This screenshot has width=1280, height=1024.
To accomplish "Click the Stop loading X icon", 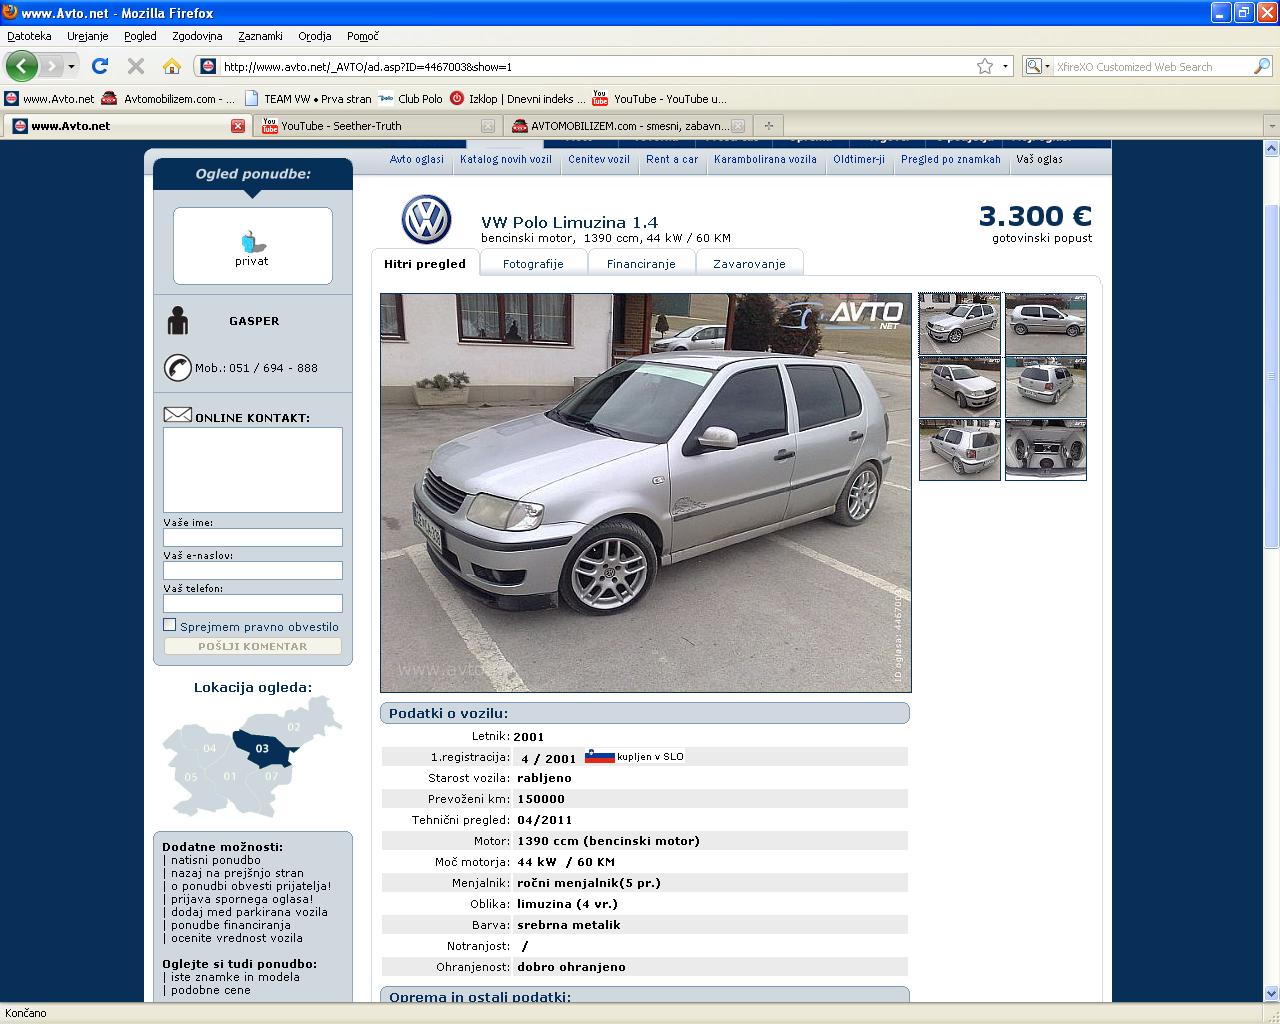I will point(136,66).
